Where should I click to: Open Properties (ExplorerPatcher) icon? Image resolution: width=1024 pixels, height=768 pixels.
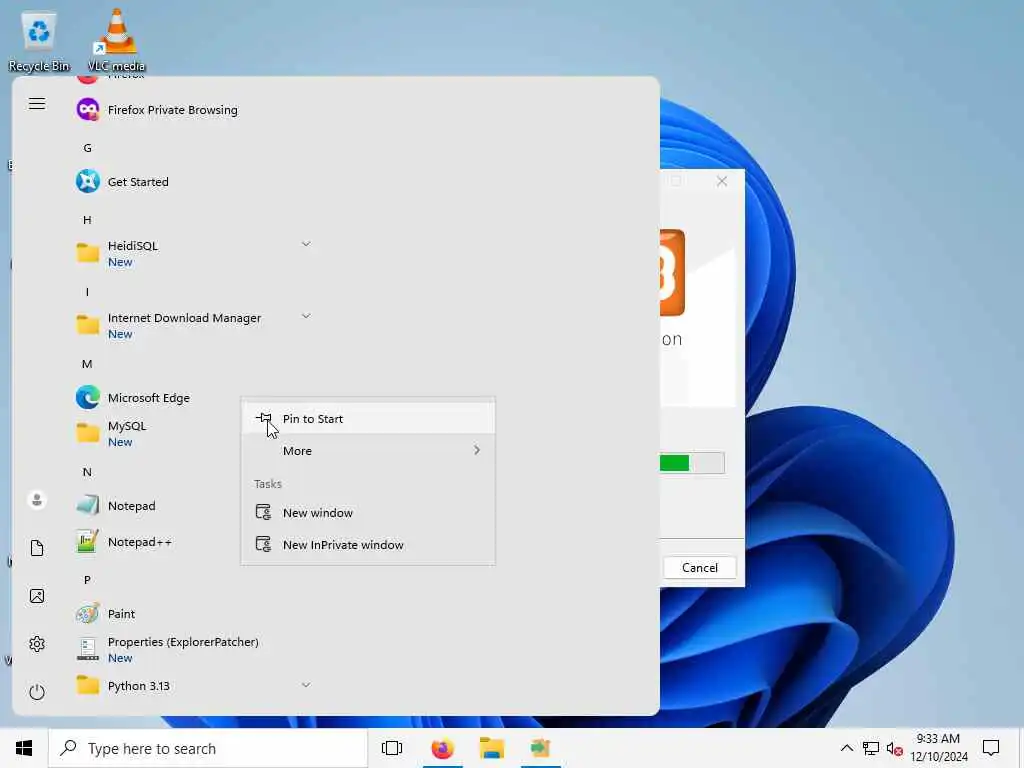click(x=88, y=649)
